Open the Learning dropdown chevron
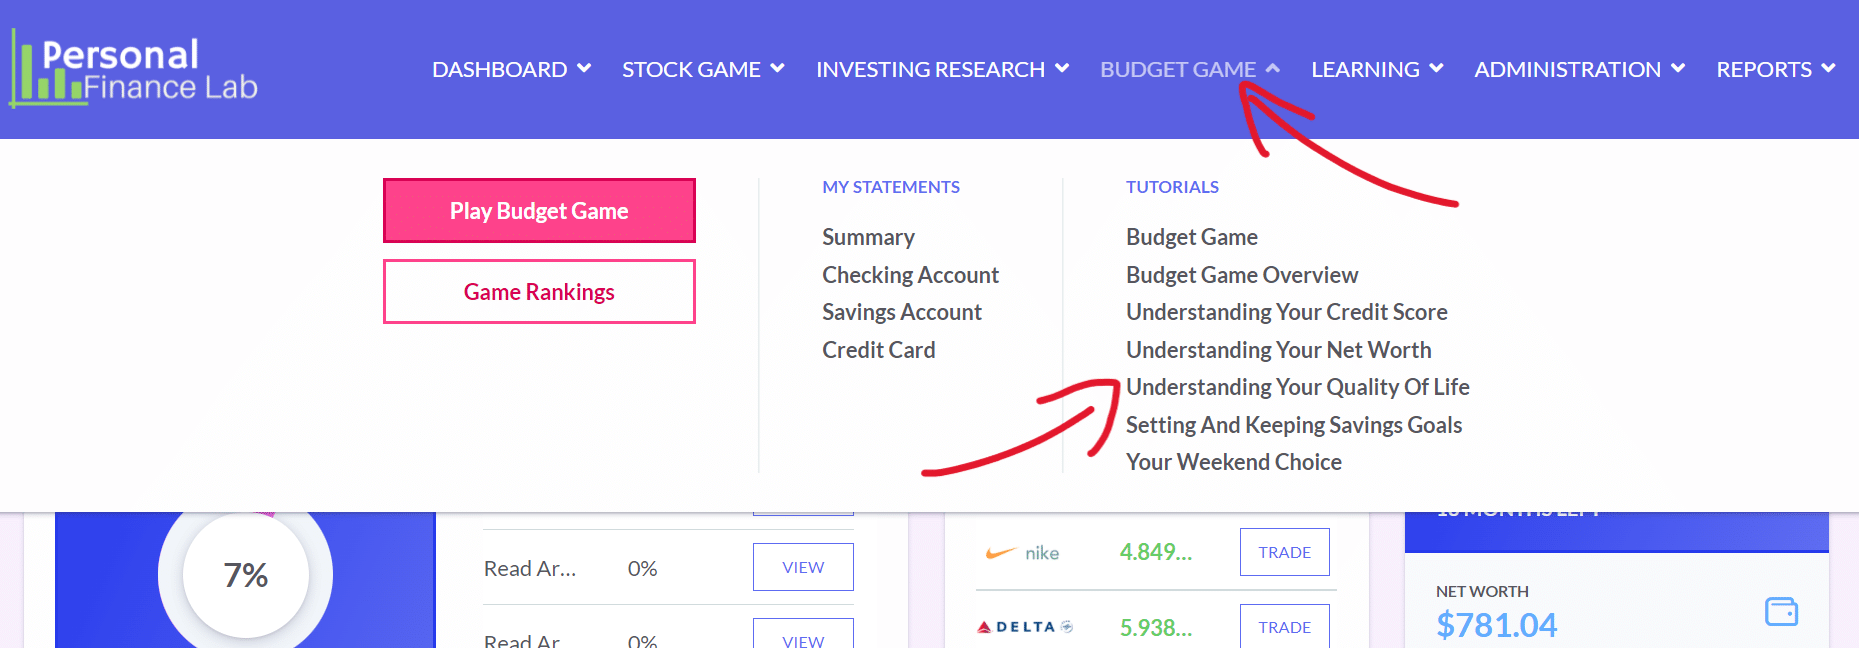Screen dimensions: 1859x648 [x=1436, y=68]
